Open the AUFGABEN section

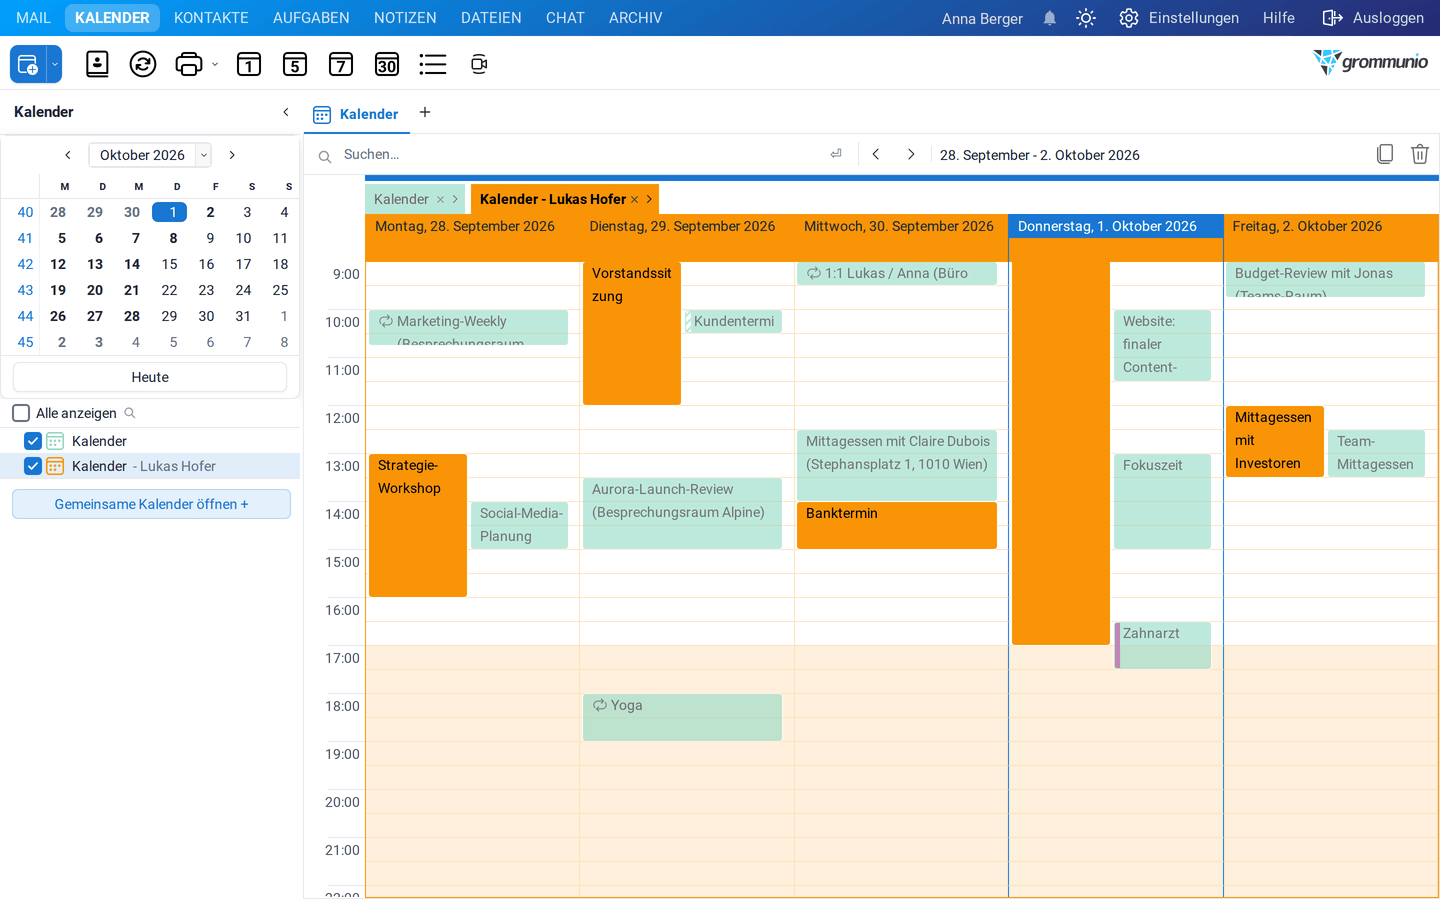311,18
